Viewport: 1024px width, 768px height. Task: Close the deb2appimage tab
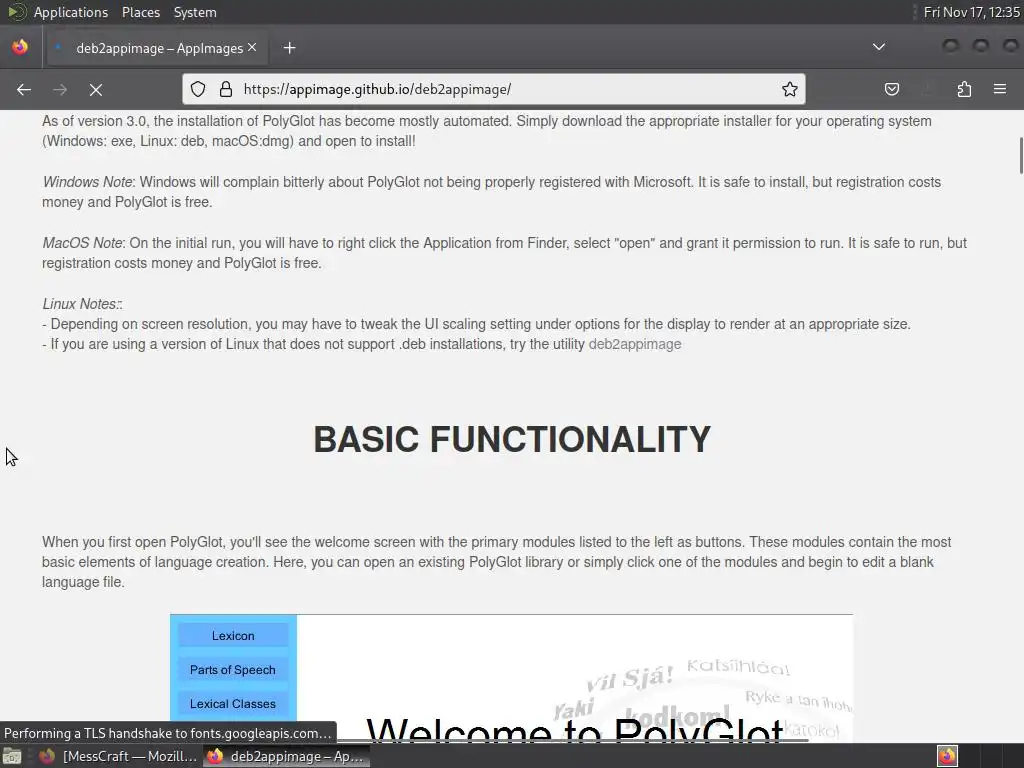click(252, 47)
